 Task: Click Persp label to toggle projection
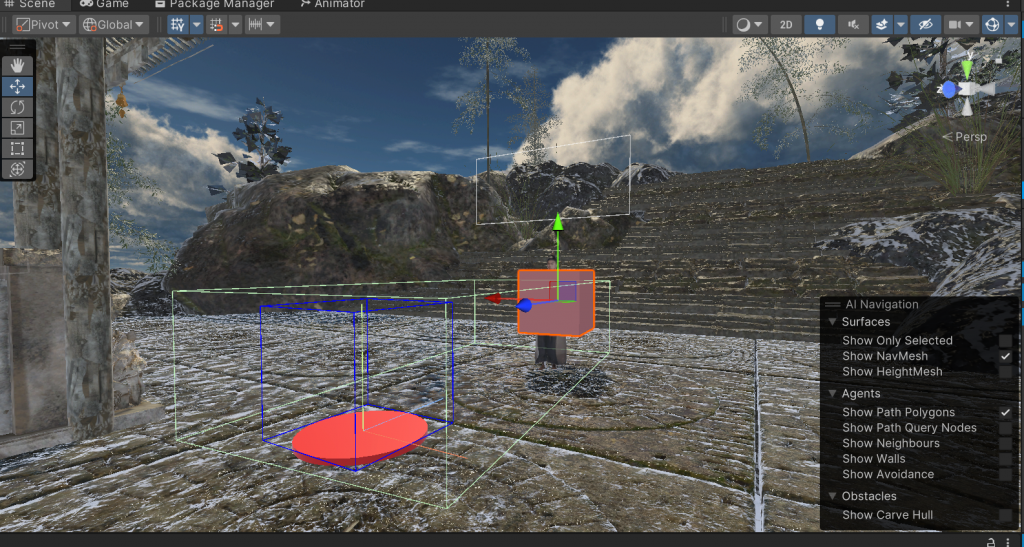point(964,137)
